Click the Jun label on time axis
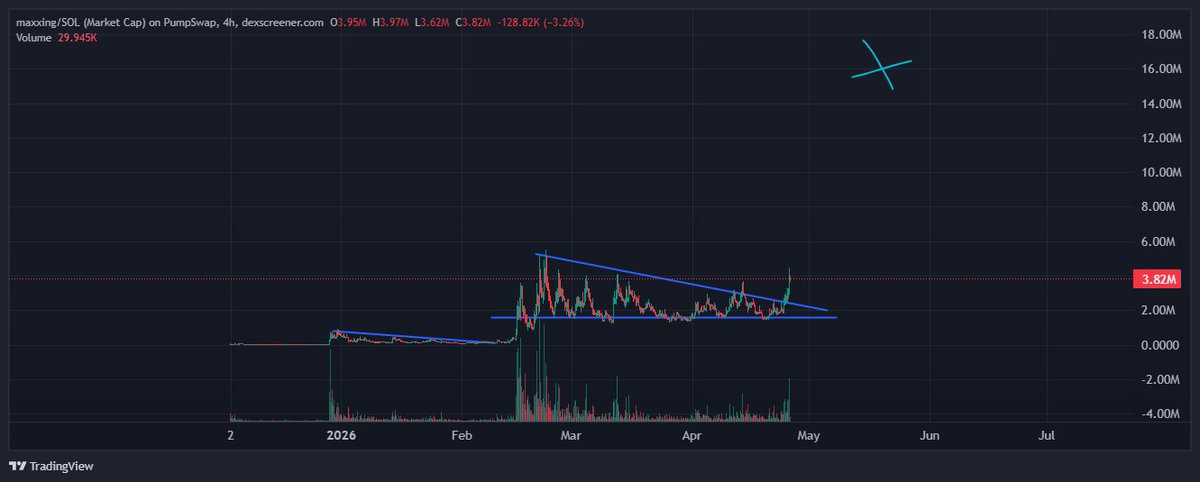 [929, 436]
